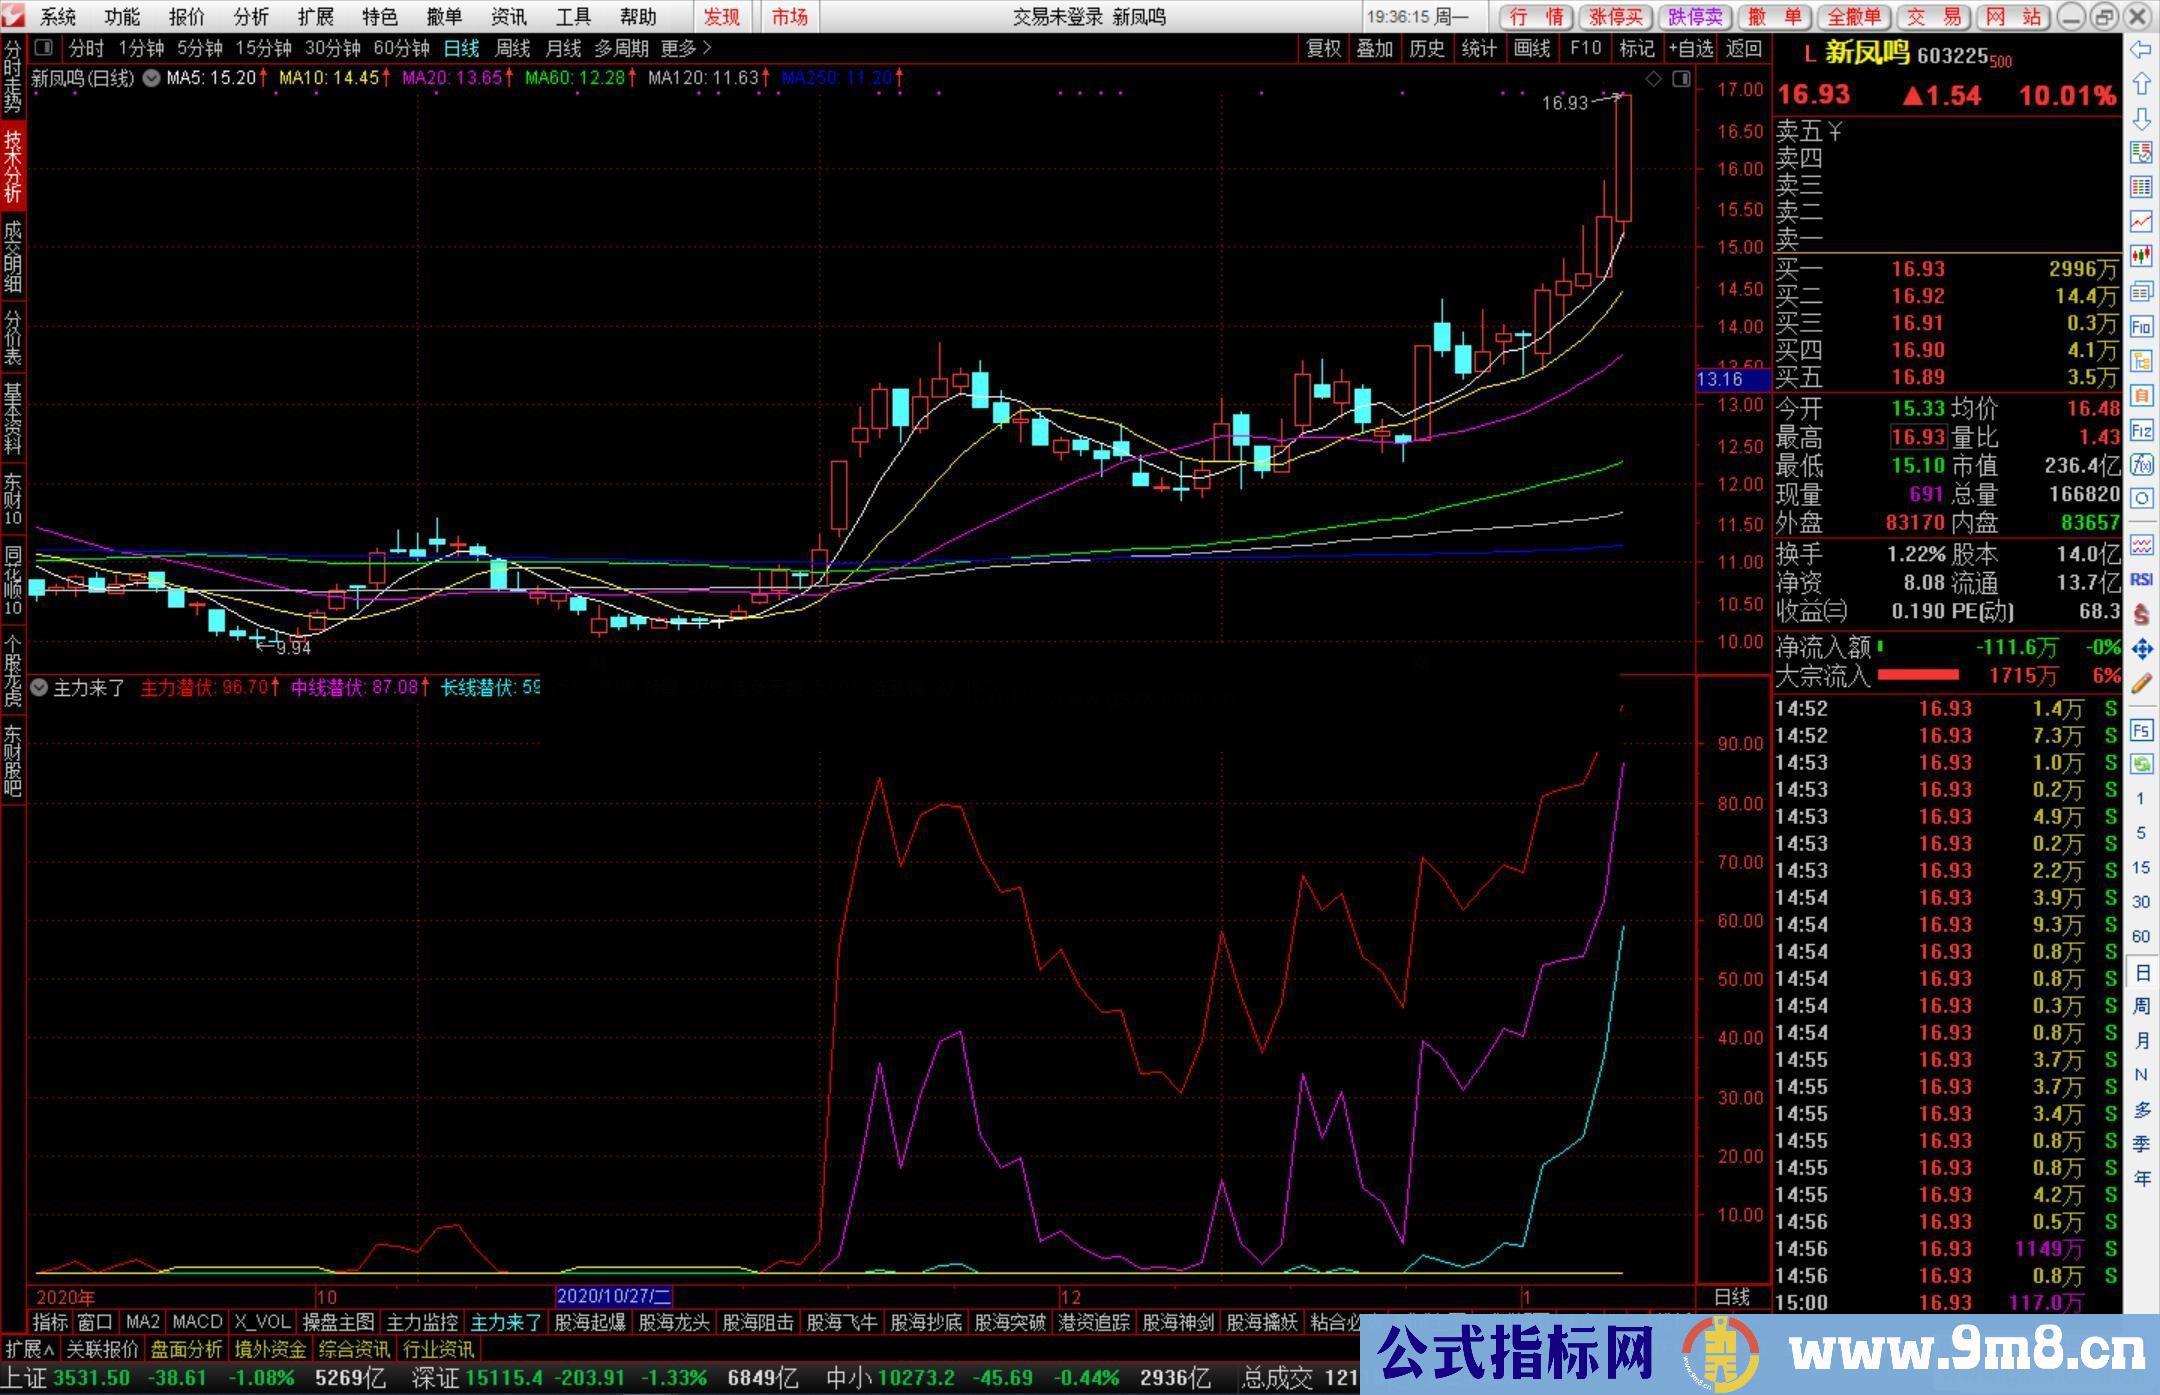Select the MACD indicator tab at the bottom
The height and width of the screenshot is (1395, 2160).
197,1322
